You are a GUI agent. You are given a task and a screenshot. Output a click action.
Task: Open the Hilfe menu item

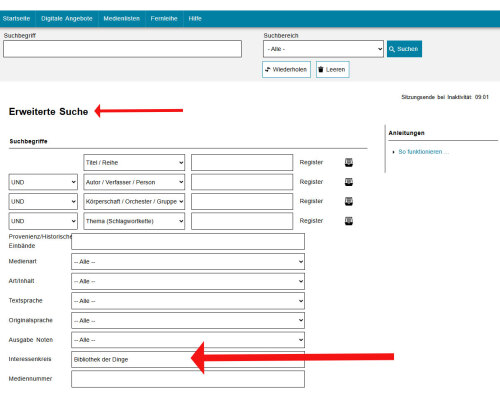click(x=195, y=19)
